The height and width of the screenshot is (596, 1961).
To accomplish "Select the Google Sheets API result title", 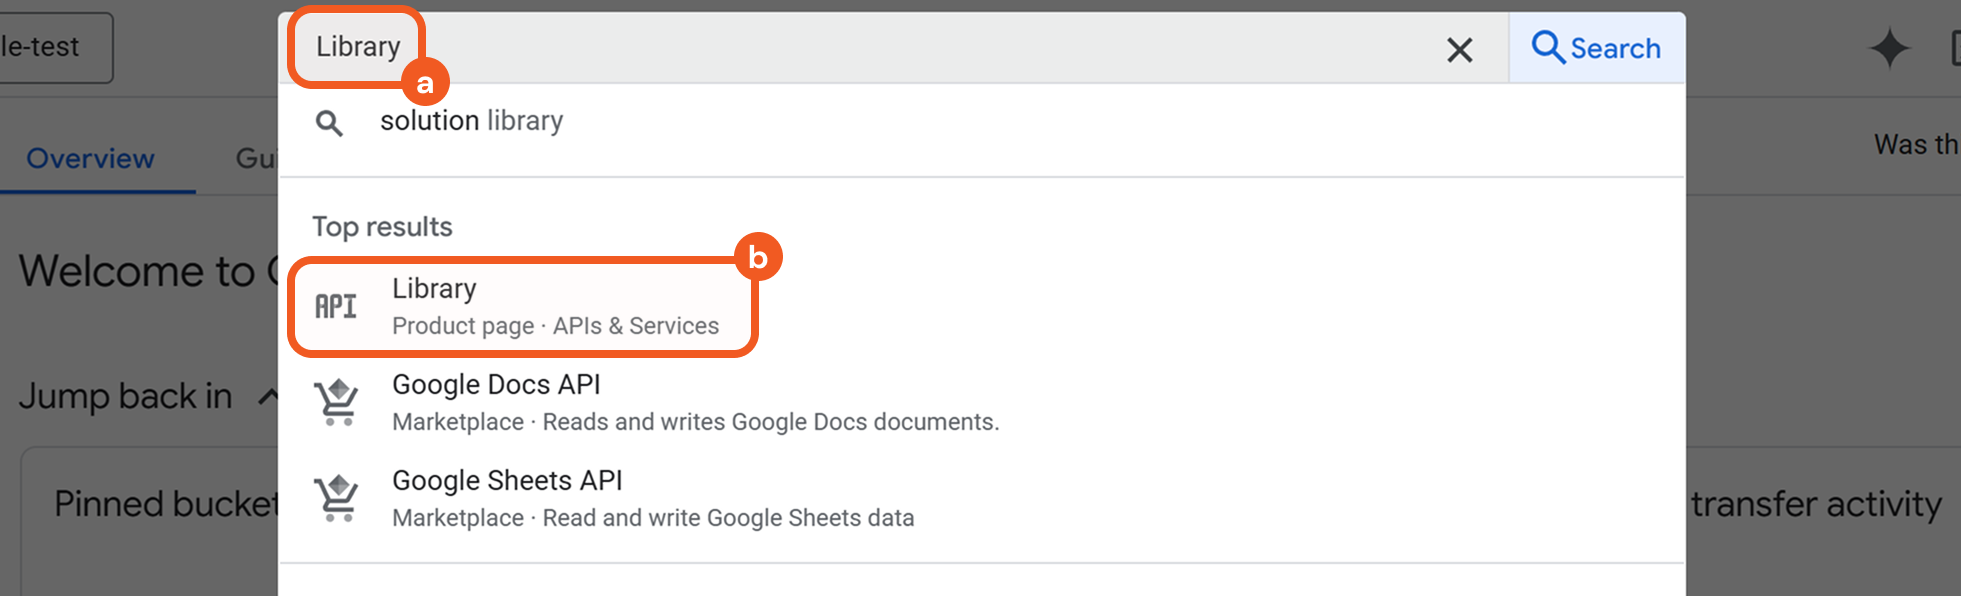I will click(x=507, y=481).
